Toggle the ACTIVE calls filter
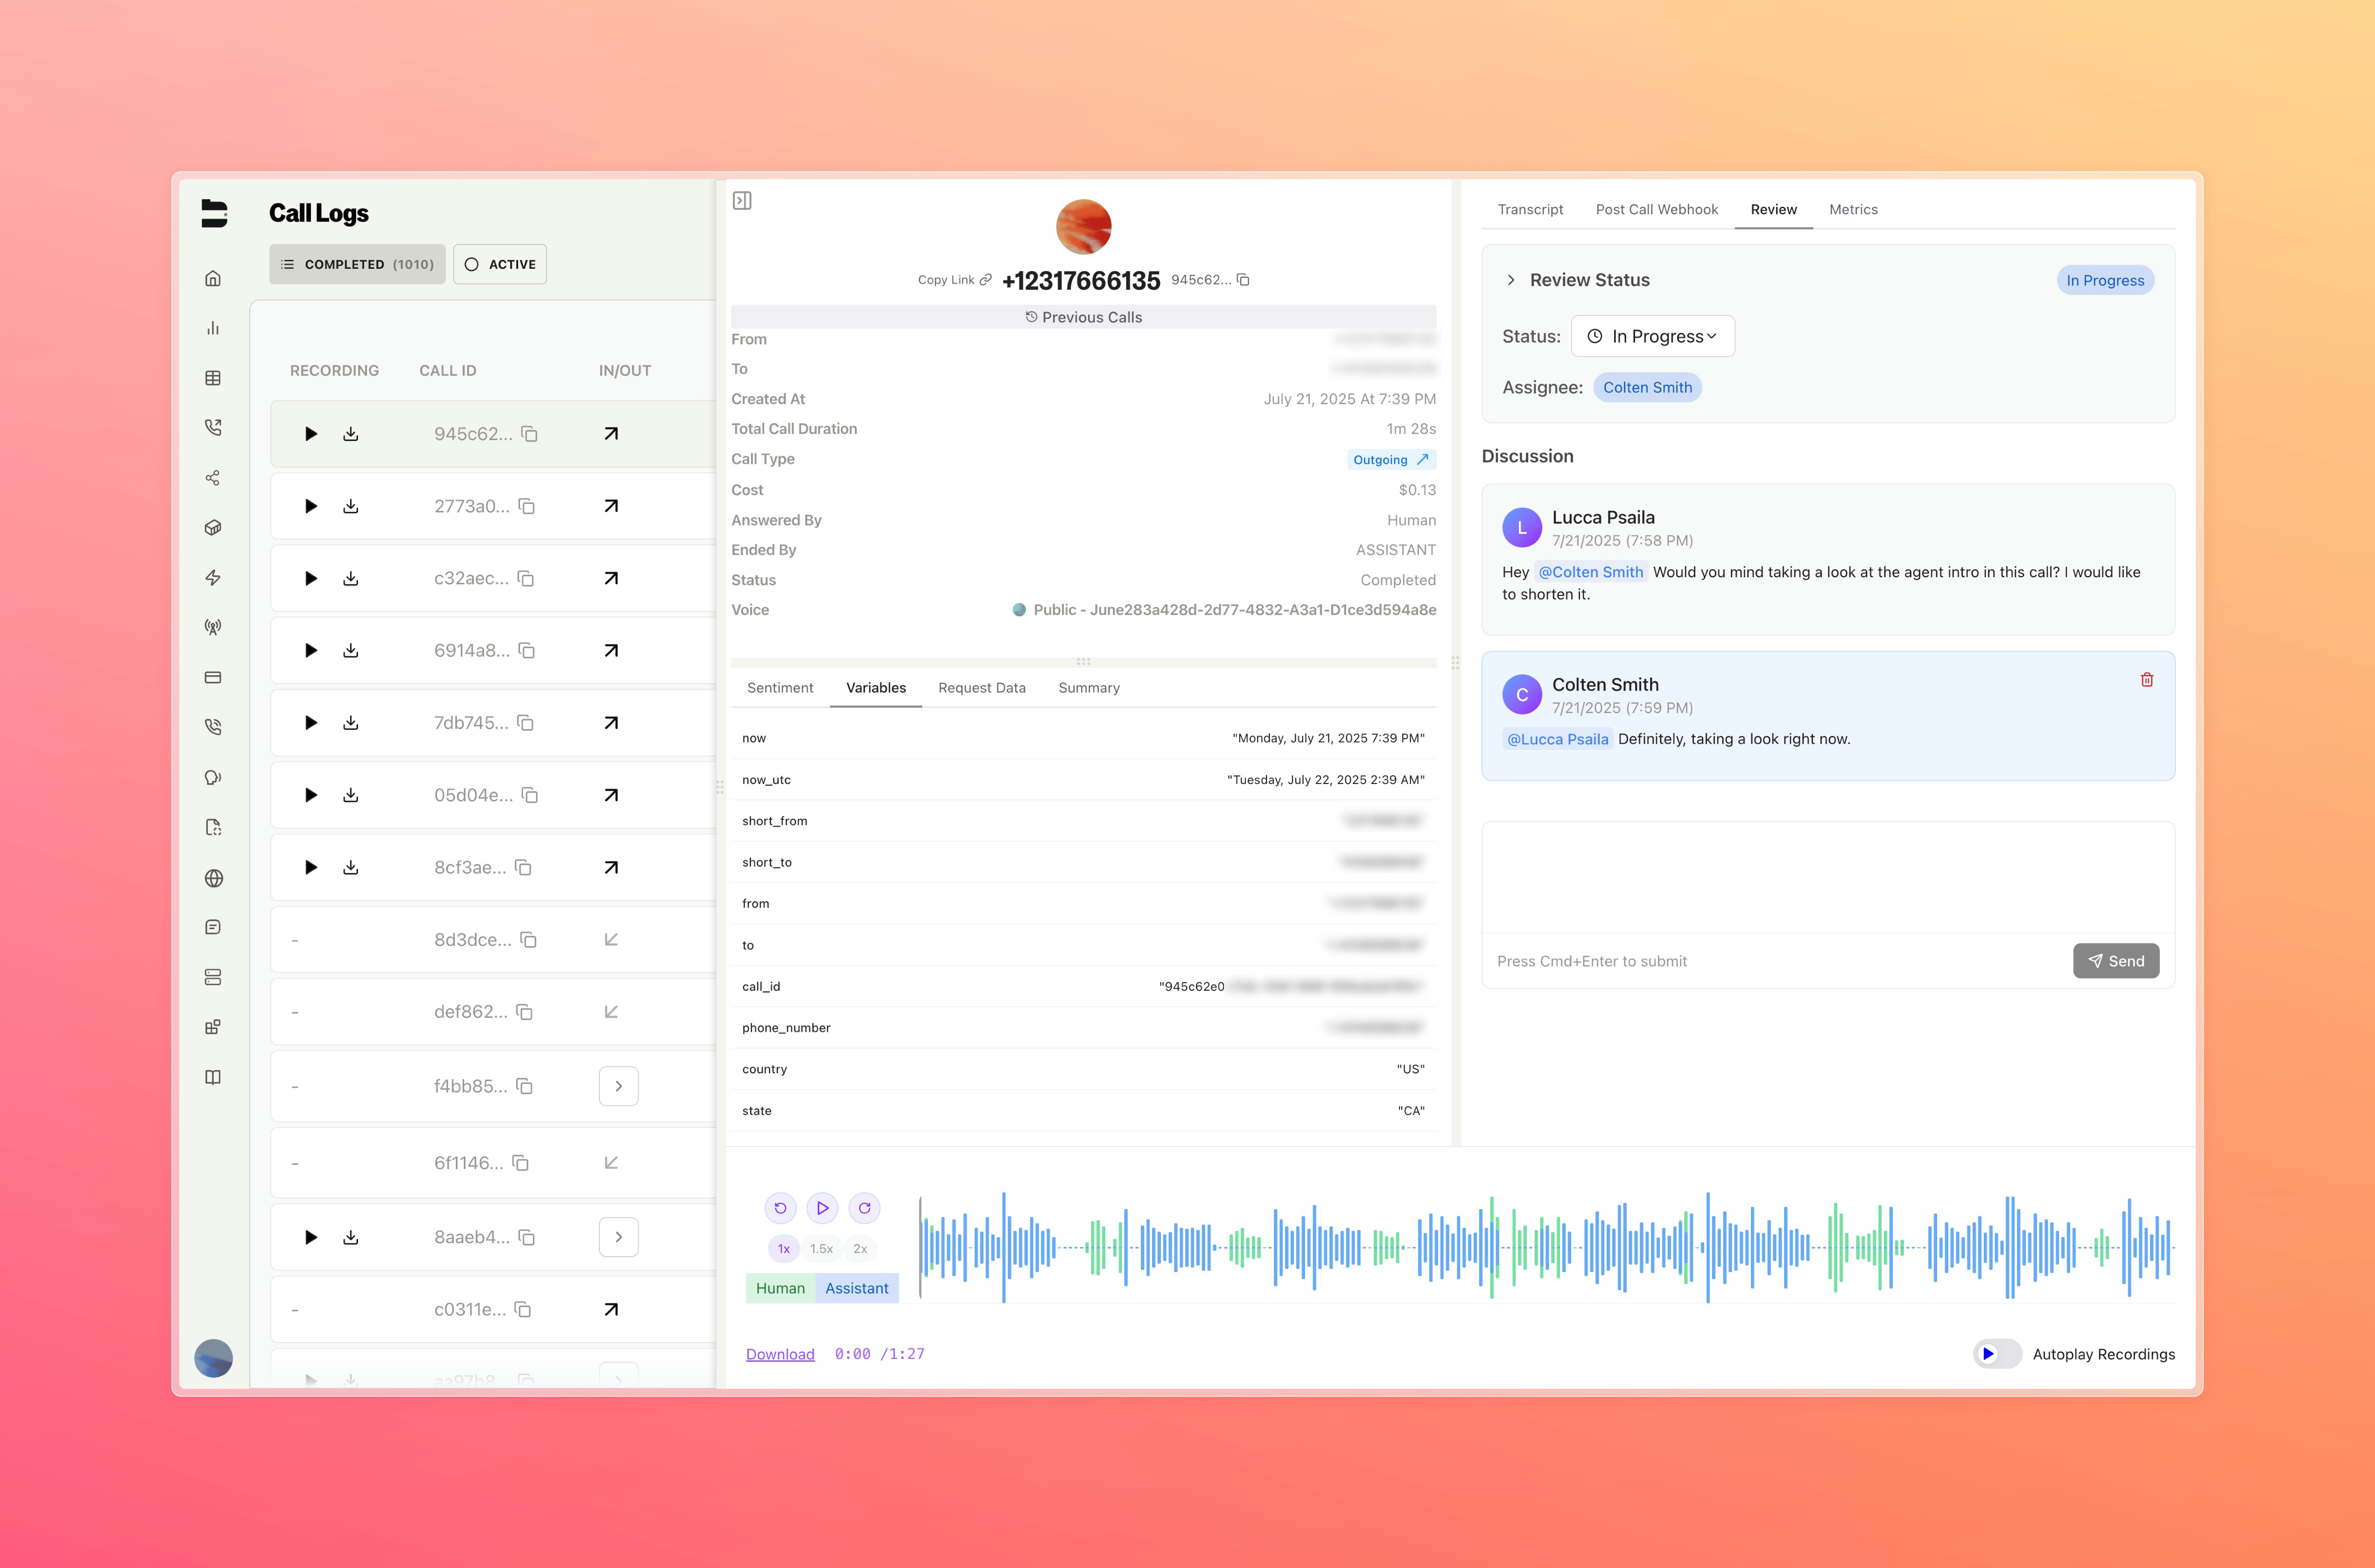2375x1568 pixels. click(x=499, y=264)
